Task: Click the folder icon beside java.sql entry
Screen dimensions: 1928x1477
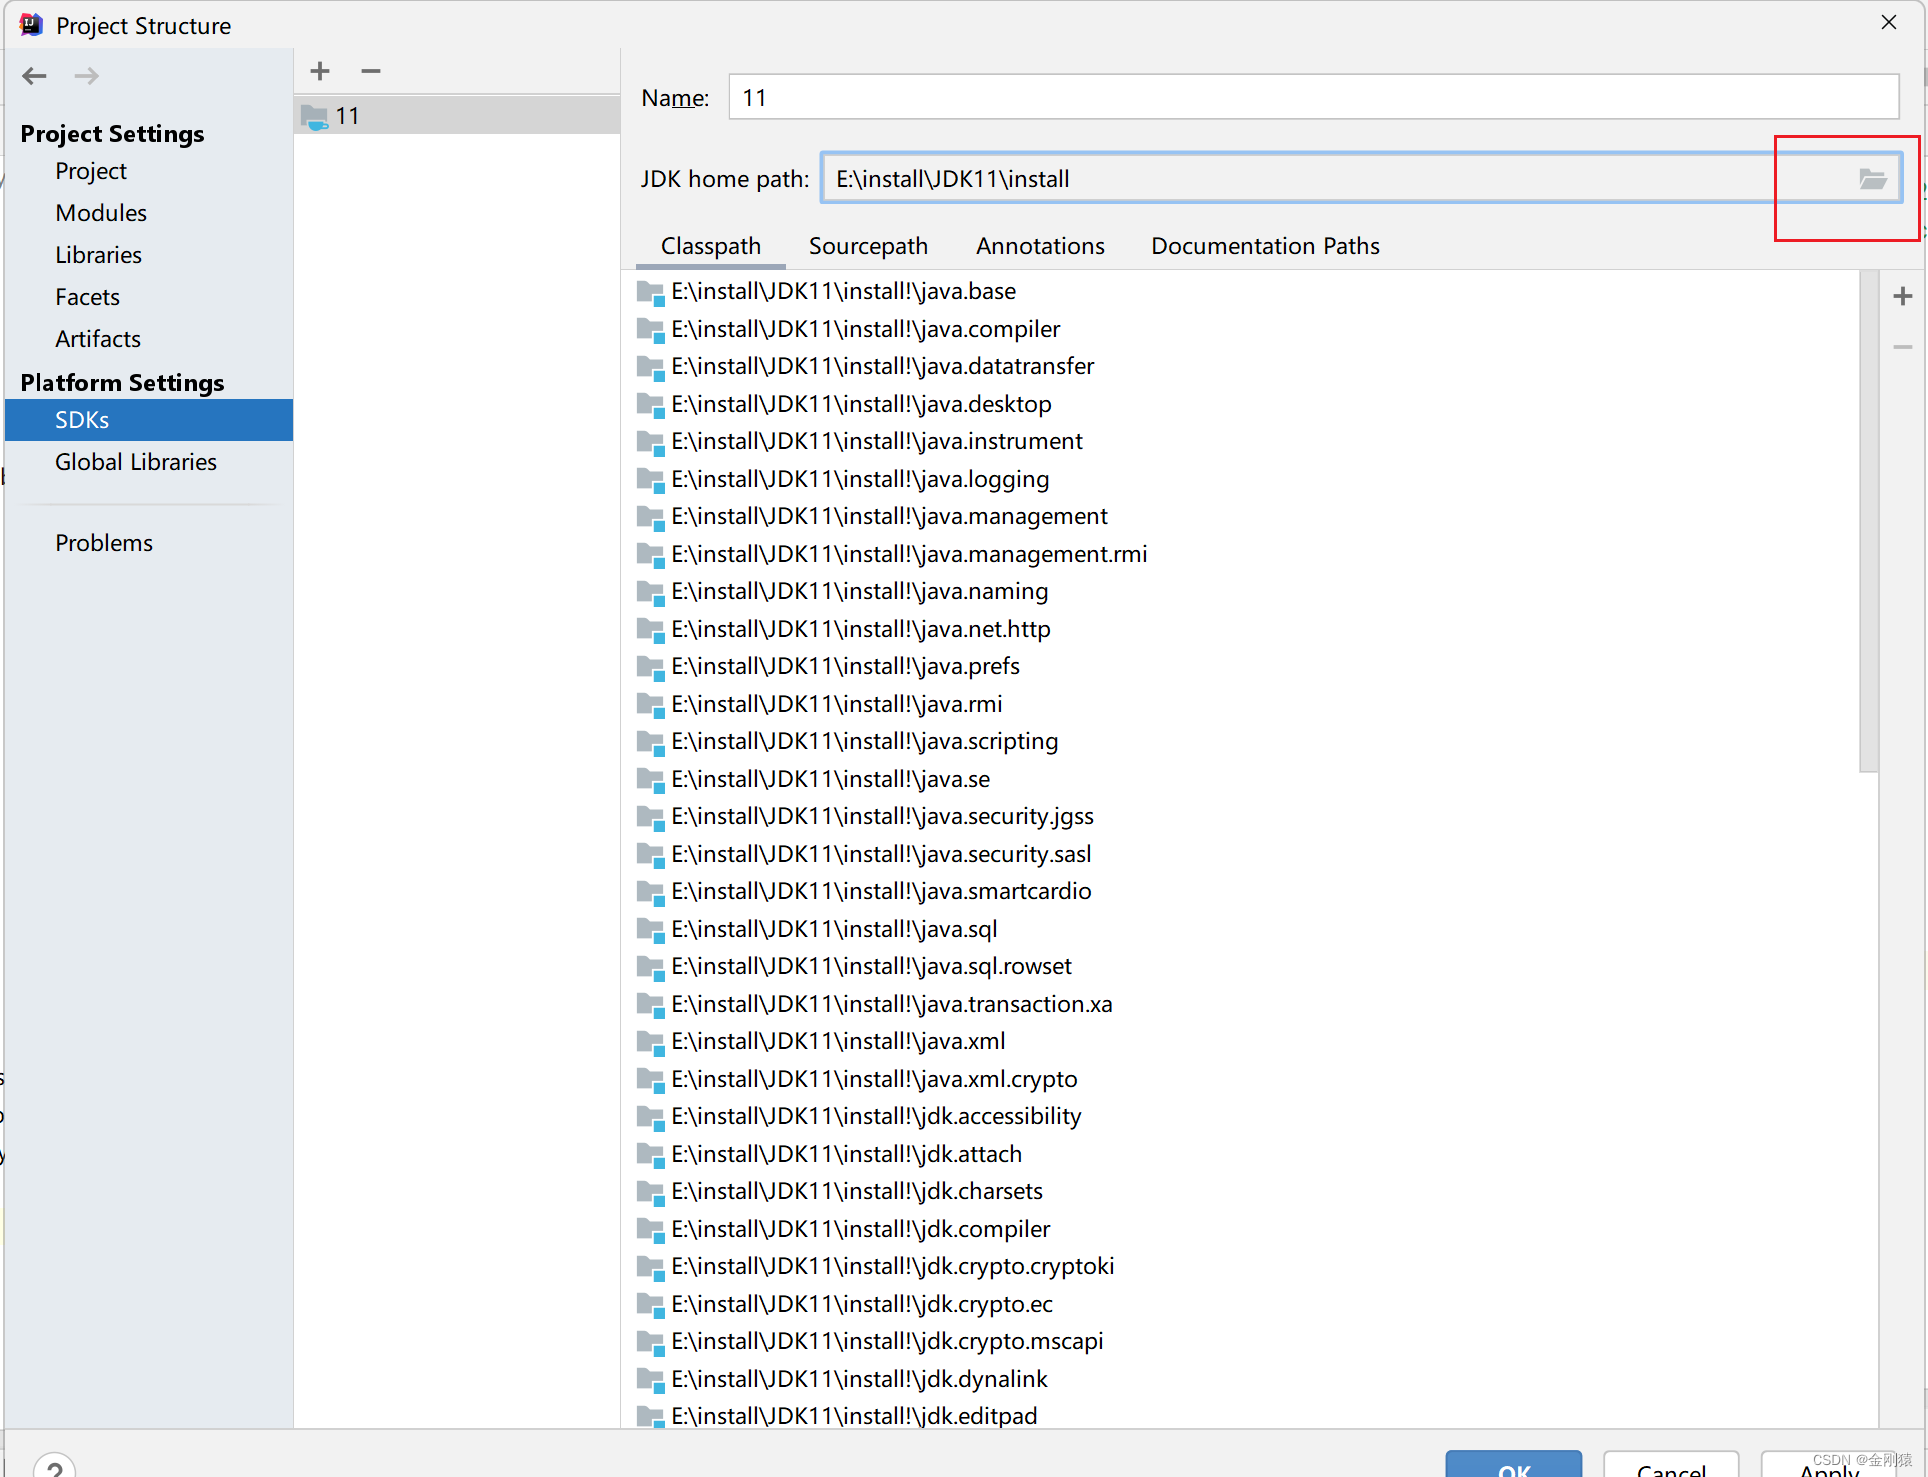Action: pos(651,930)
